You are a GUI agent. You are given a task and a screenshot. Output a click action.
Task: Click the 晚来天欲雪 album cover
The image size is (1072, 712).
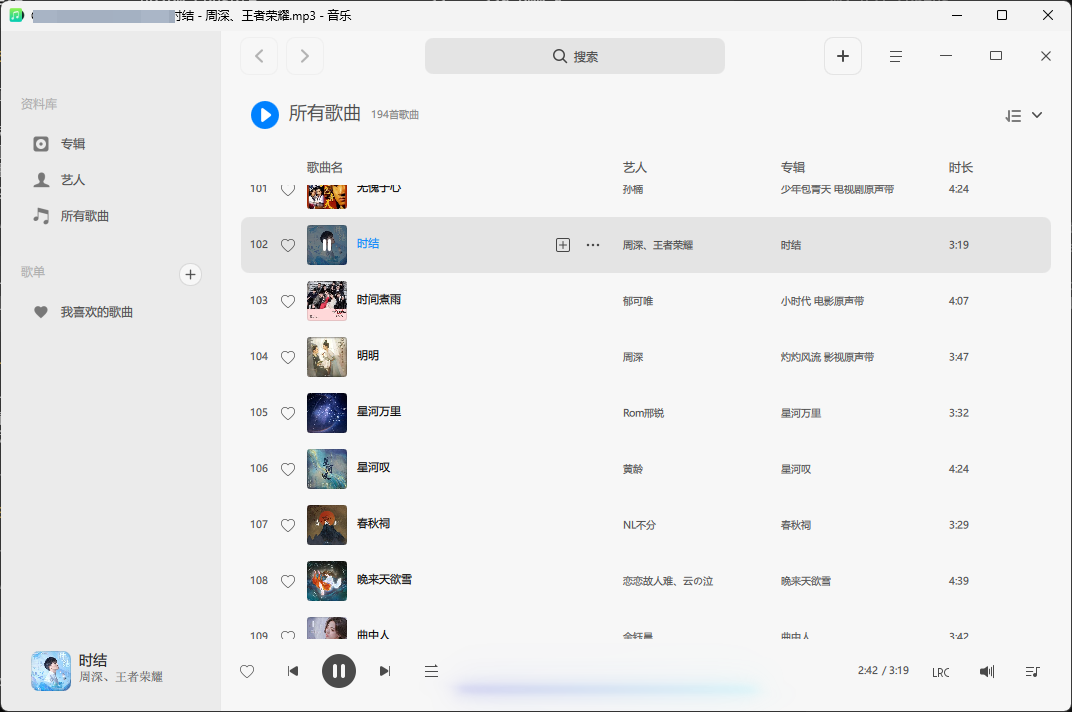click(x=327, y=581)
